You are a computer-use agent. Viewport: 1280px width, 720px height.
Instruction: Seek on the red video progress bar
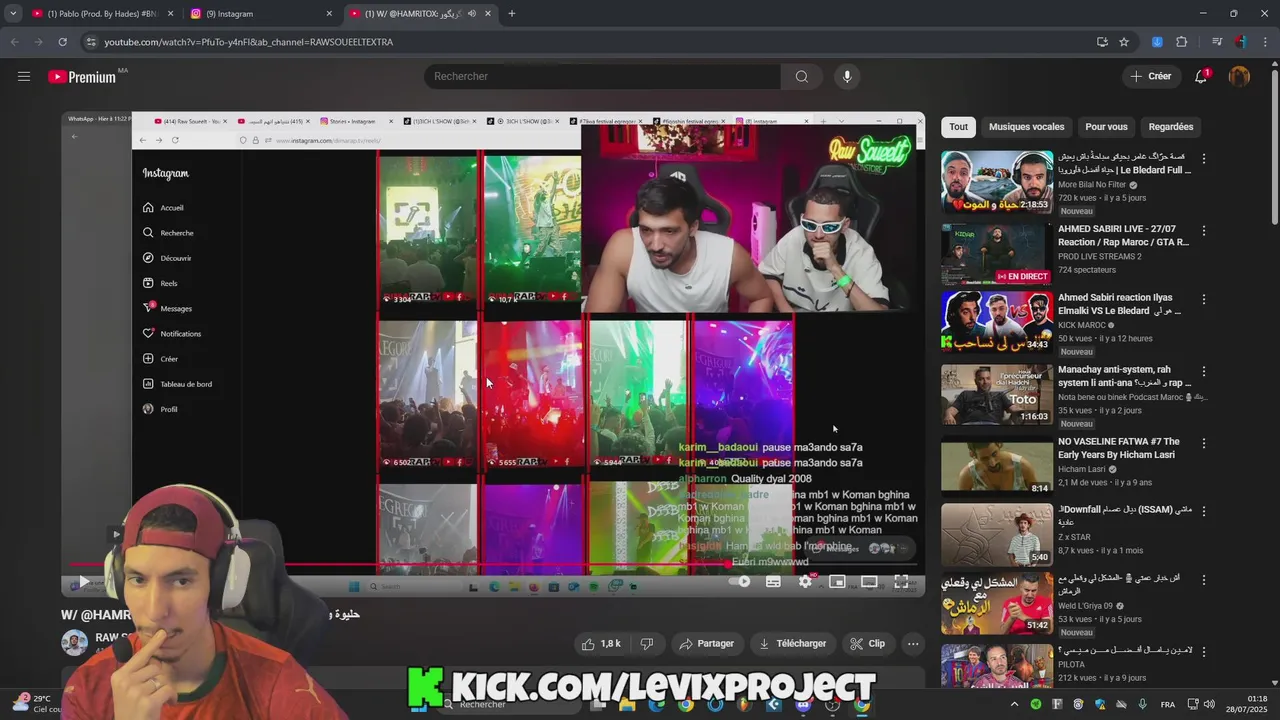pos(493,565)
